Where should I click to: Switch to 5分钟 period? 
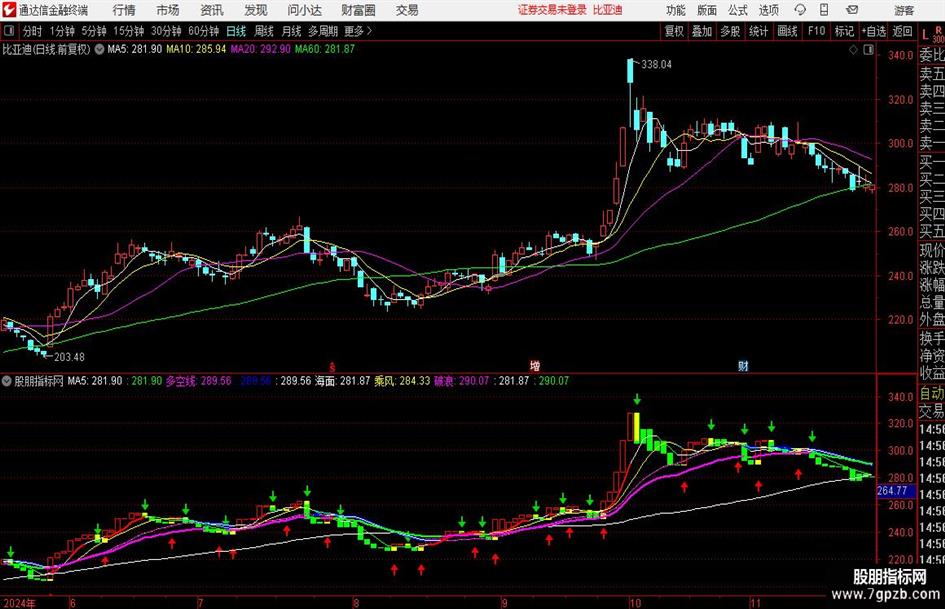tap(94, 31)
